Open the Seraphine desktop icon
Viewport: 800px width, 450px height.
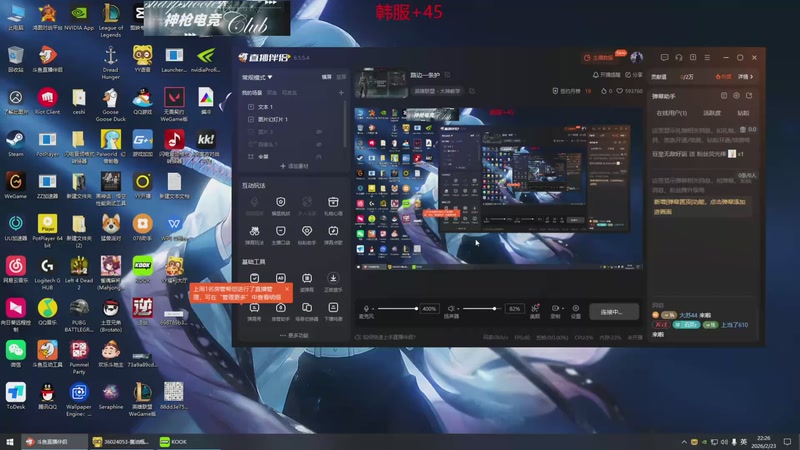click(x=111, y=396)
